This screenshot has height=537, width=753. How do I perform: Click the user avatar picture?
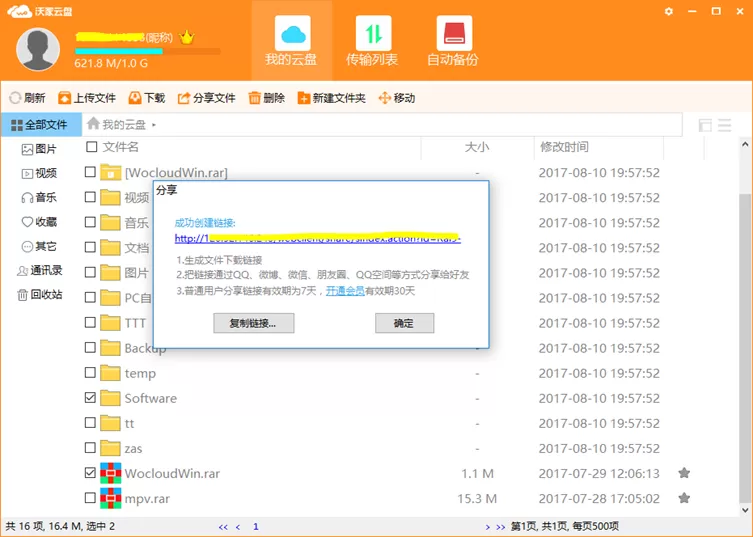click(38, 49)
